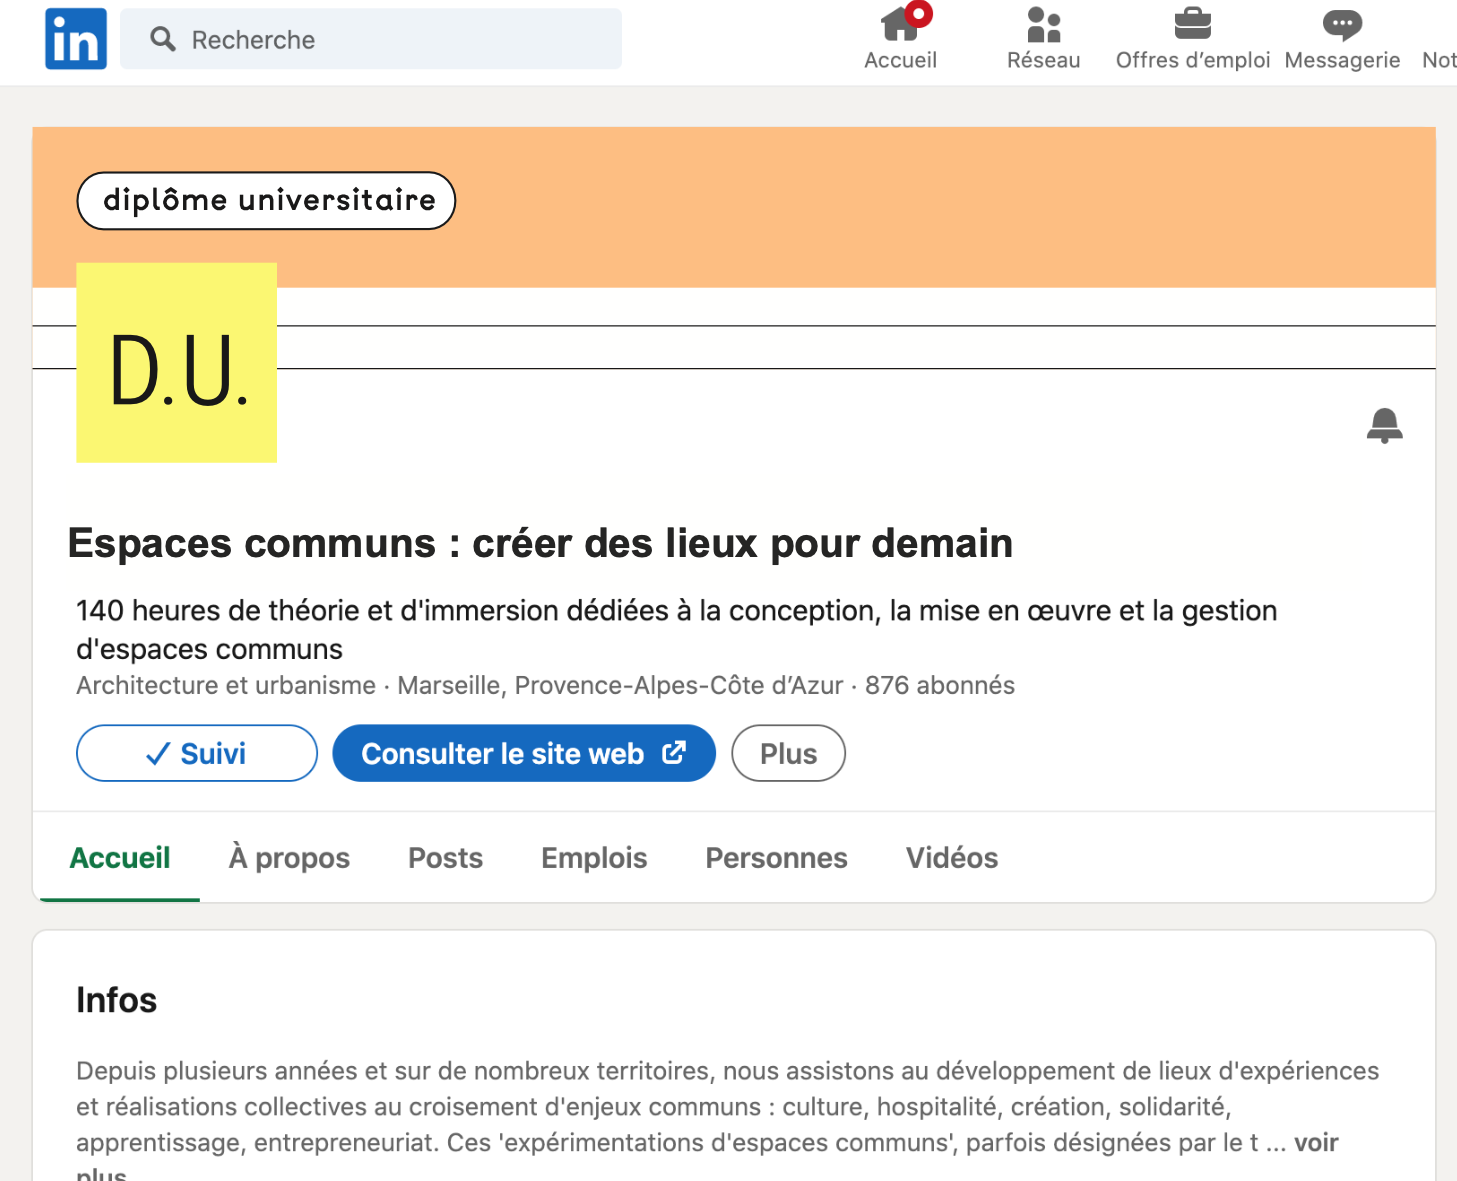This screenshot has height=1181, width=1457.
Task: Click the orange cover banner image
Action: 900,208
